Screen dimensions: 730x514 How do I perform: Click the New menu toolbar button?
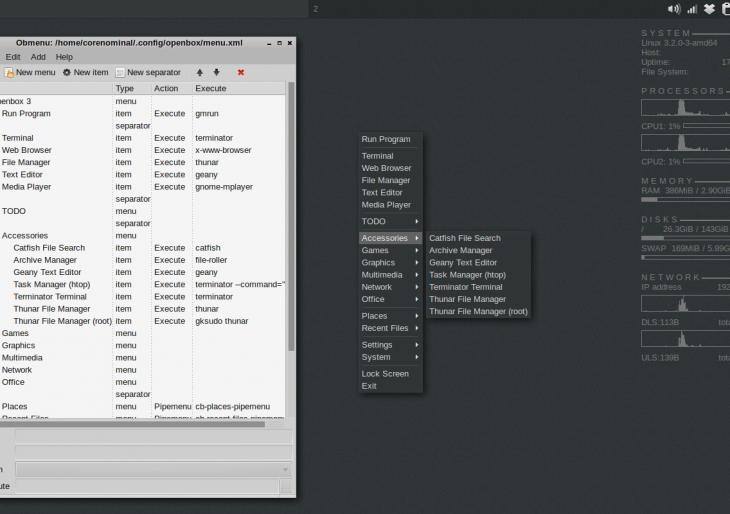pos(30,73)
